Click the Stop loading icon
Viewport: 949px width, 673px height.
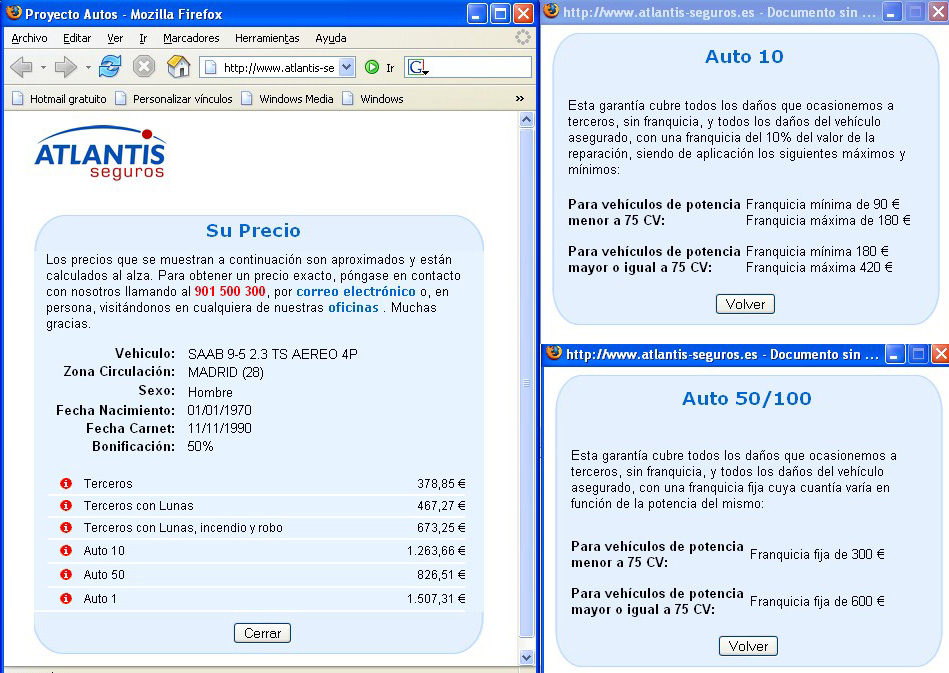click(x=144, y=67)
